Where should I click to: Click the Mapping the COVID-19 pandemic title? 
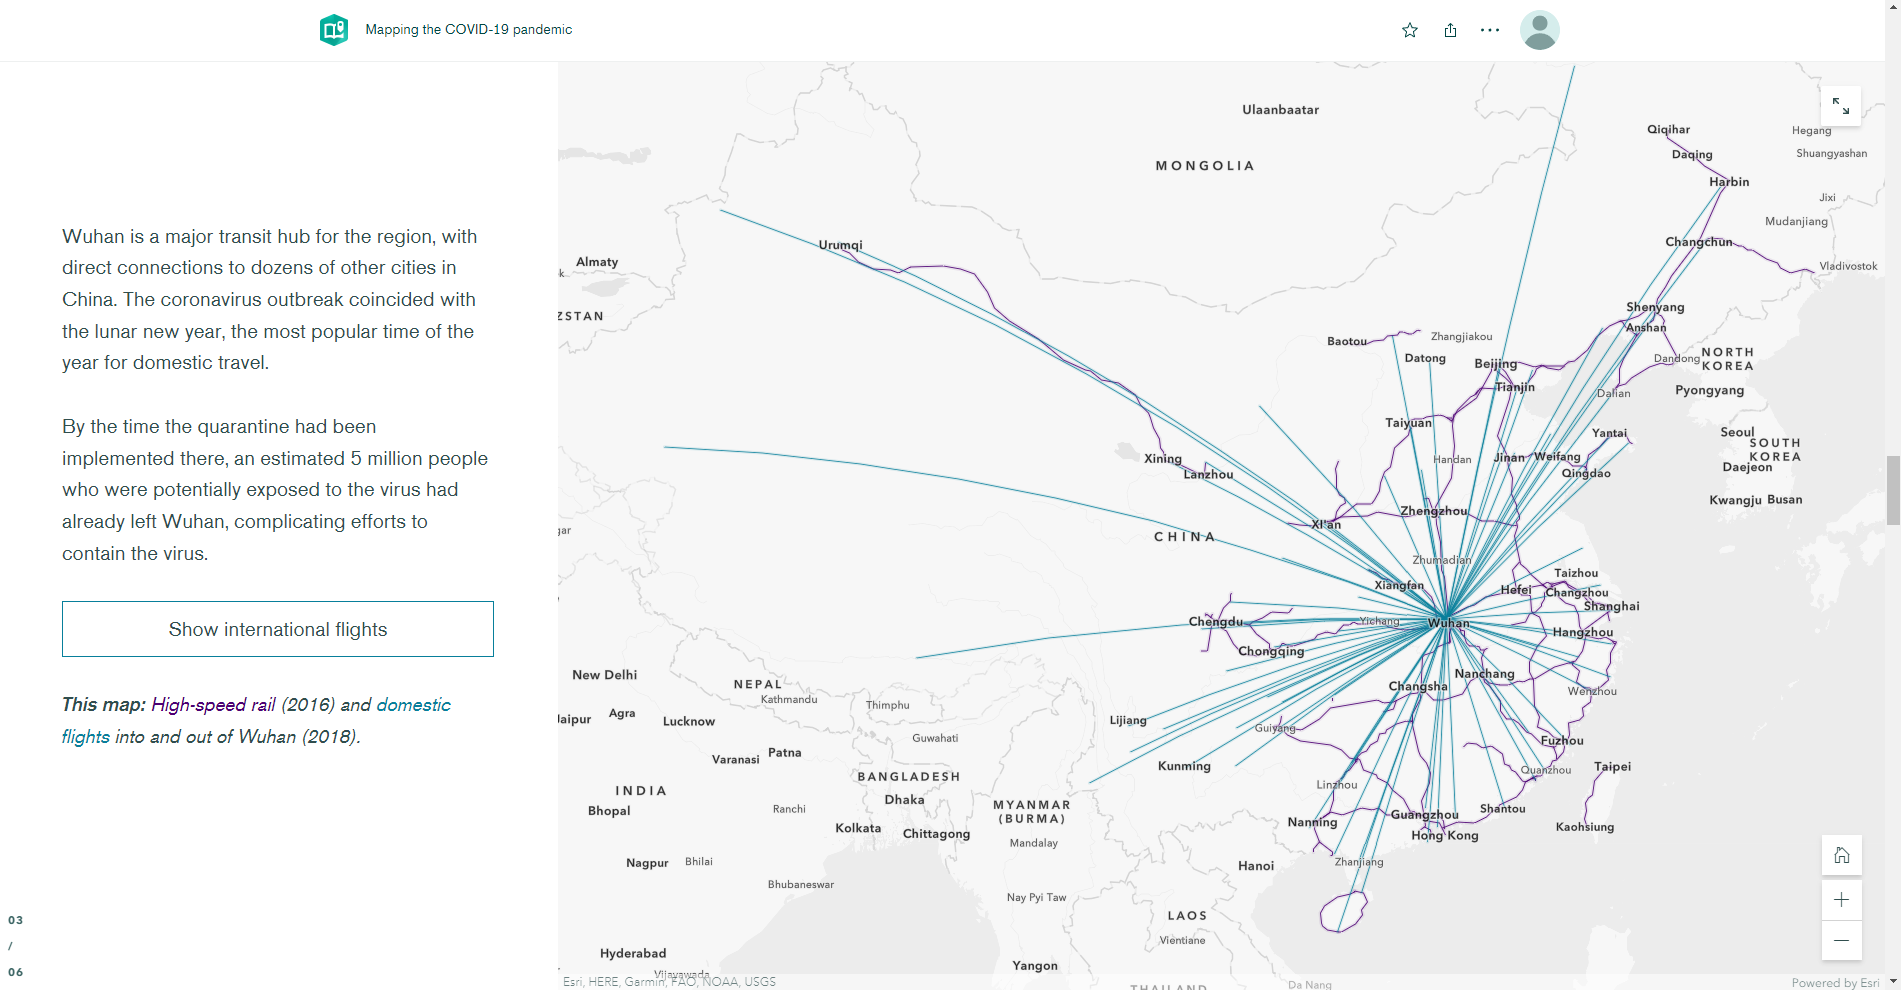pos(469,30)
